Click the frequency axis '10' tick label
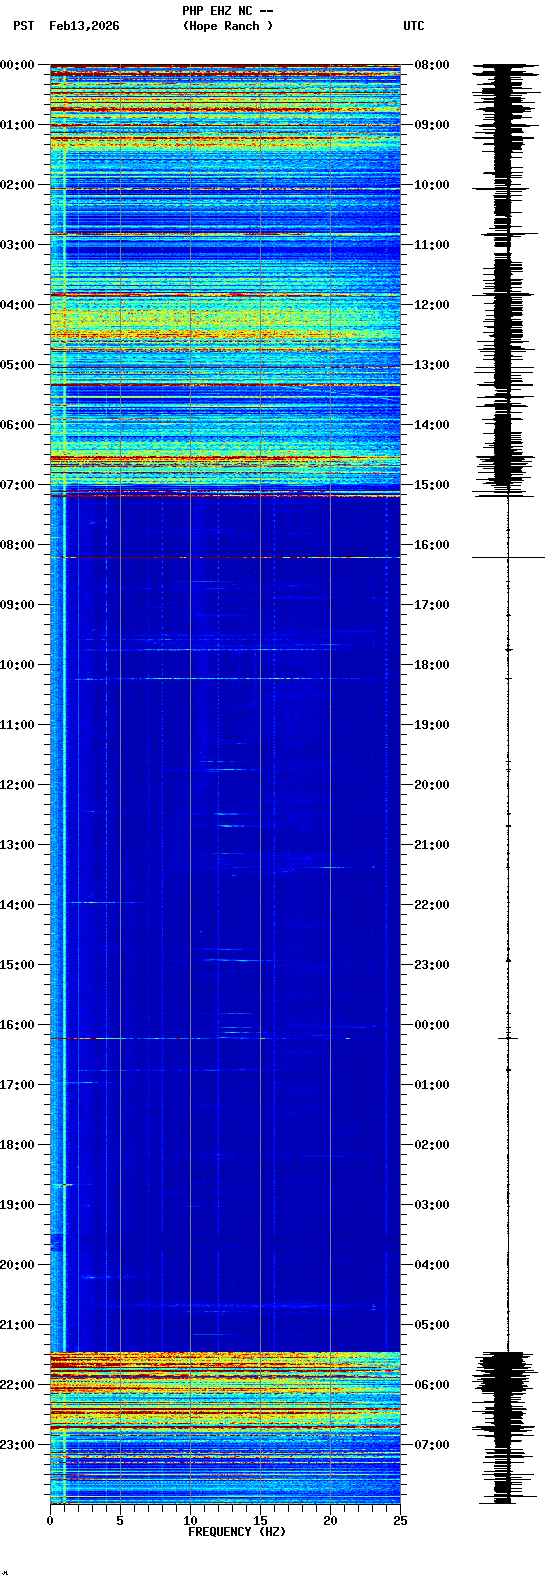 (x=190, y=1521)
